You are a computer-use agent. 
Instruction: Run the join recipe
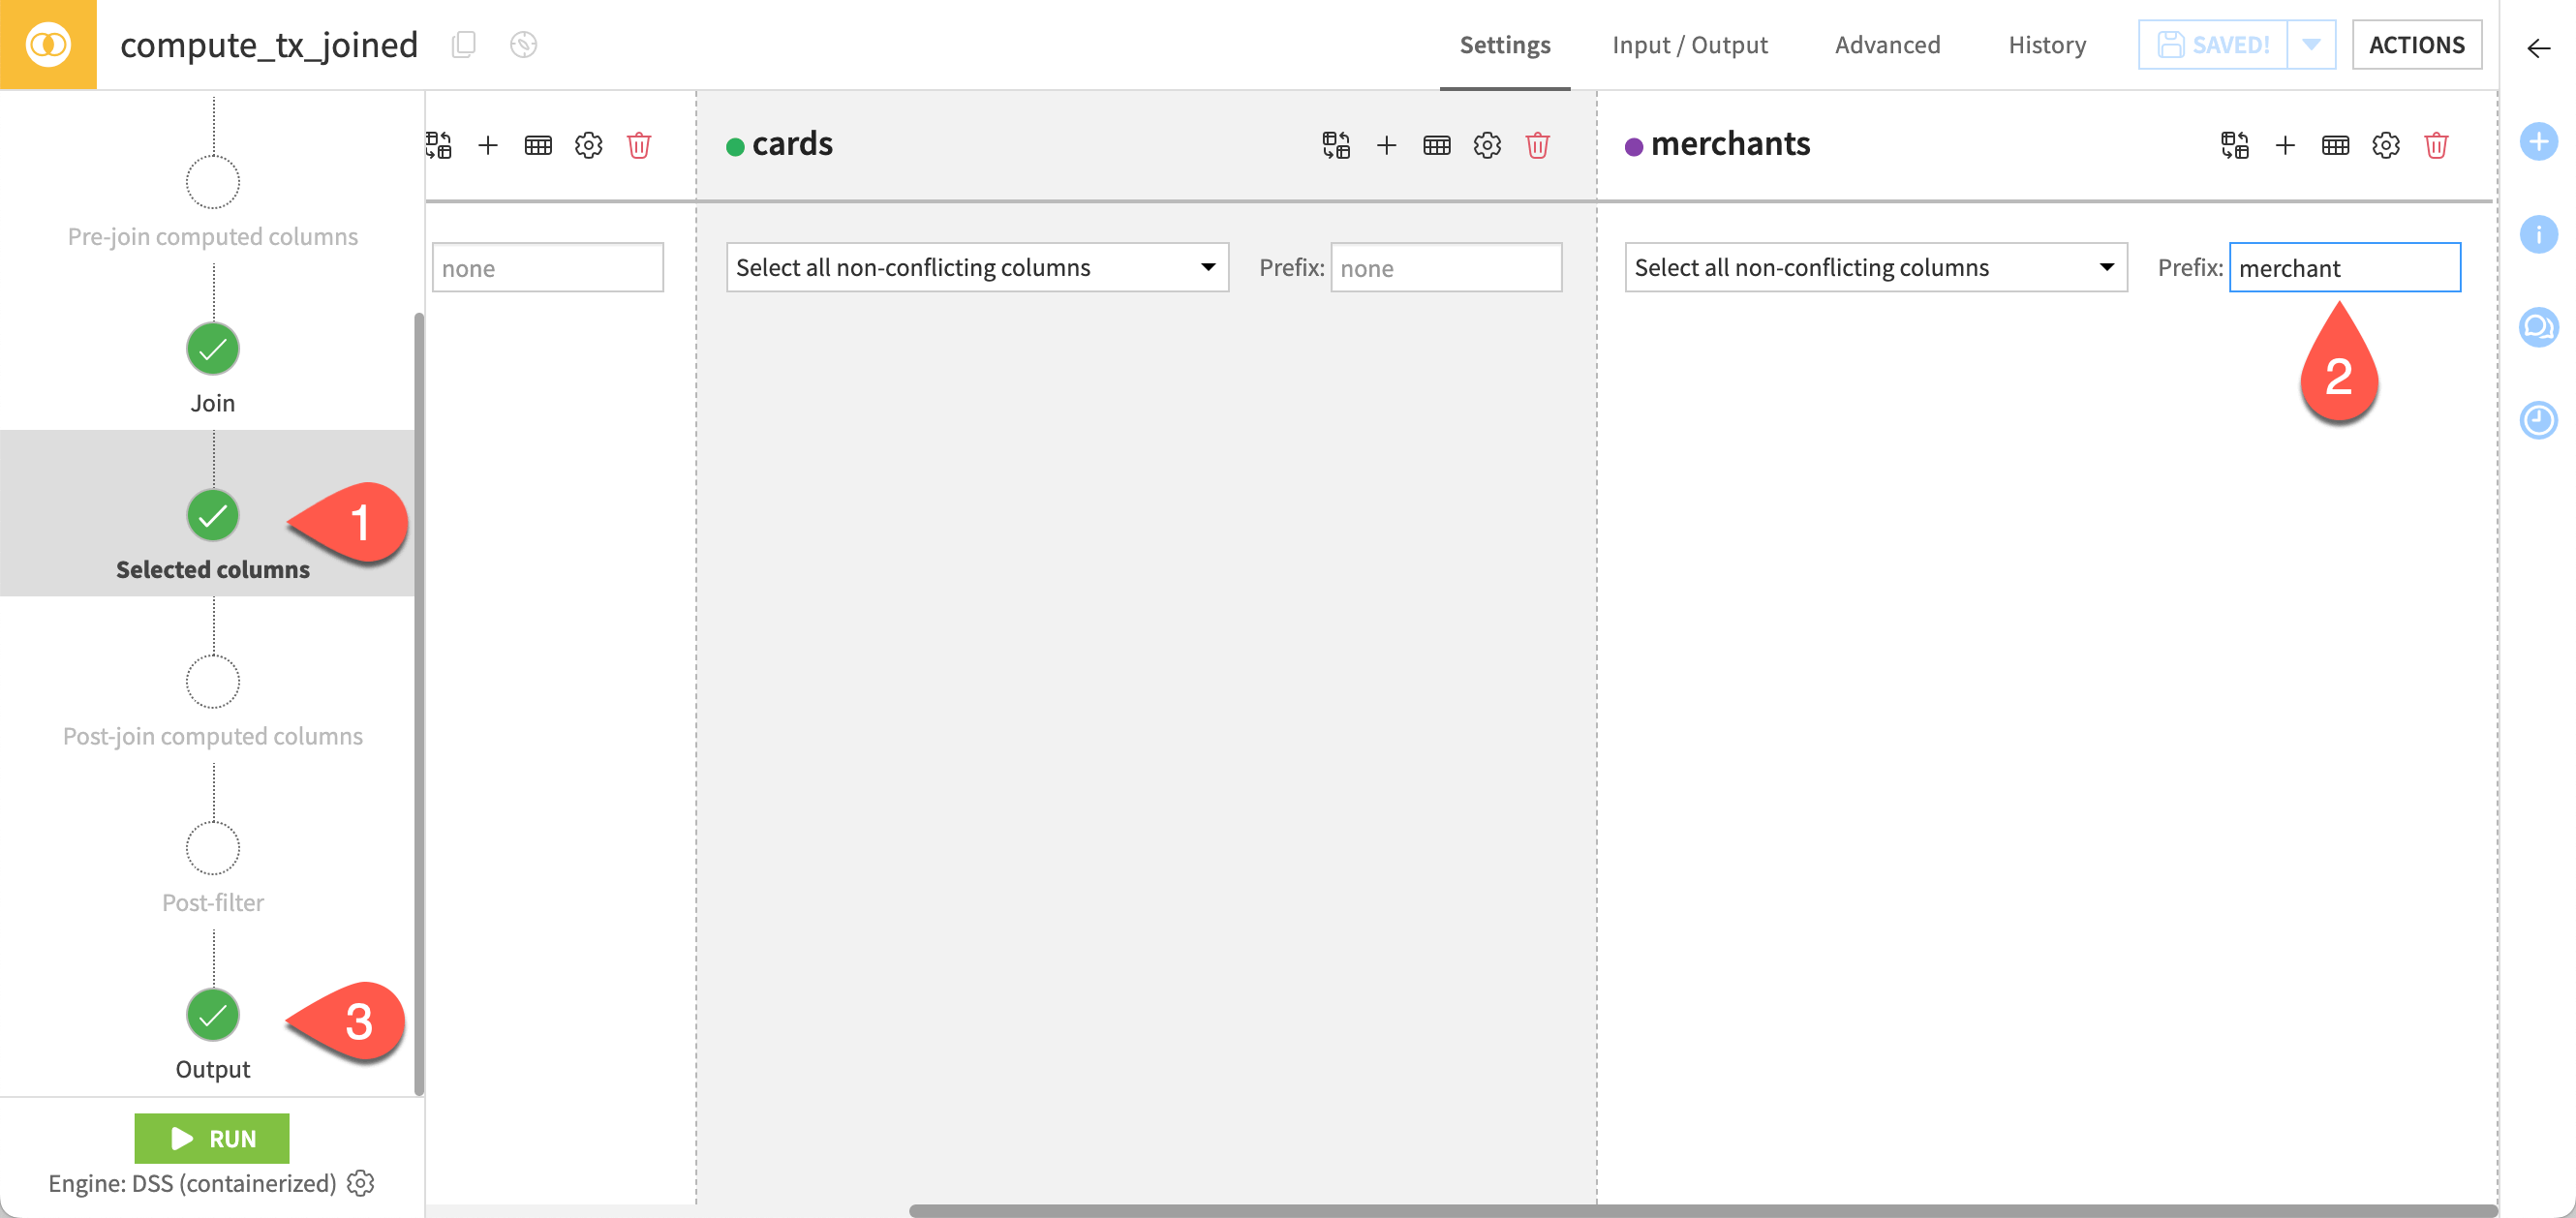click(x=211, y=1138)
